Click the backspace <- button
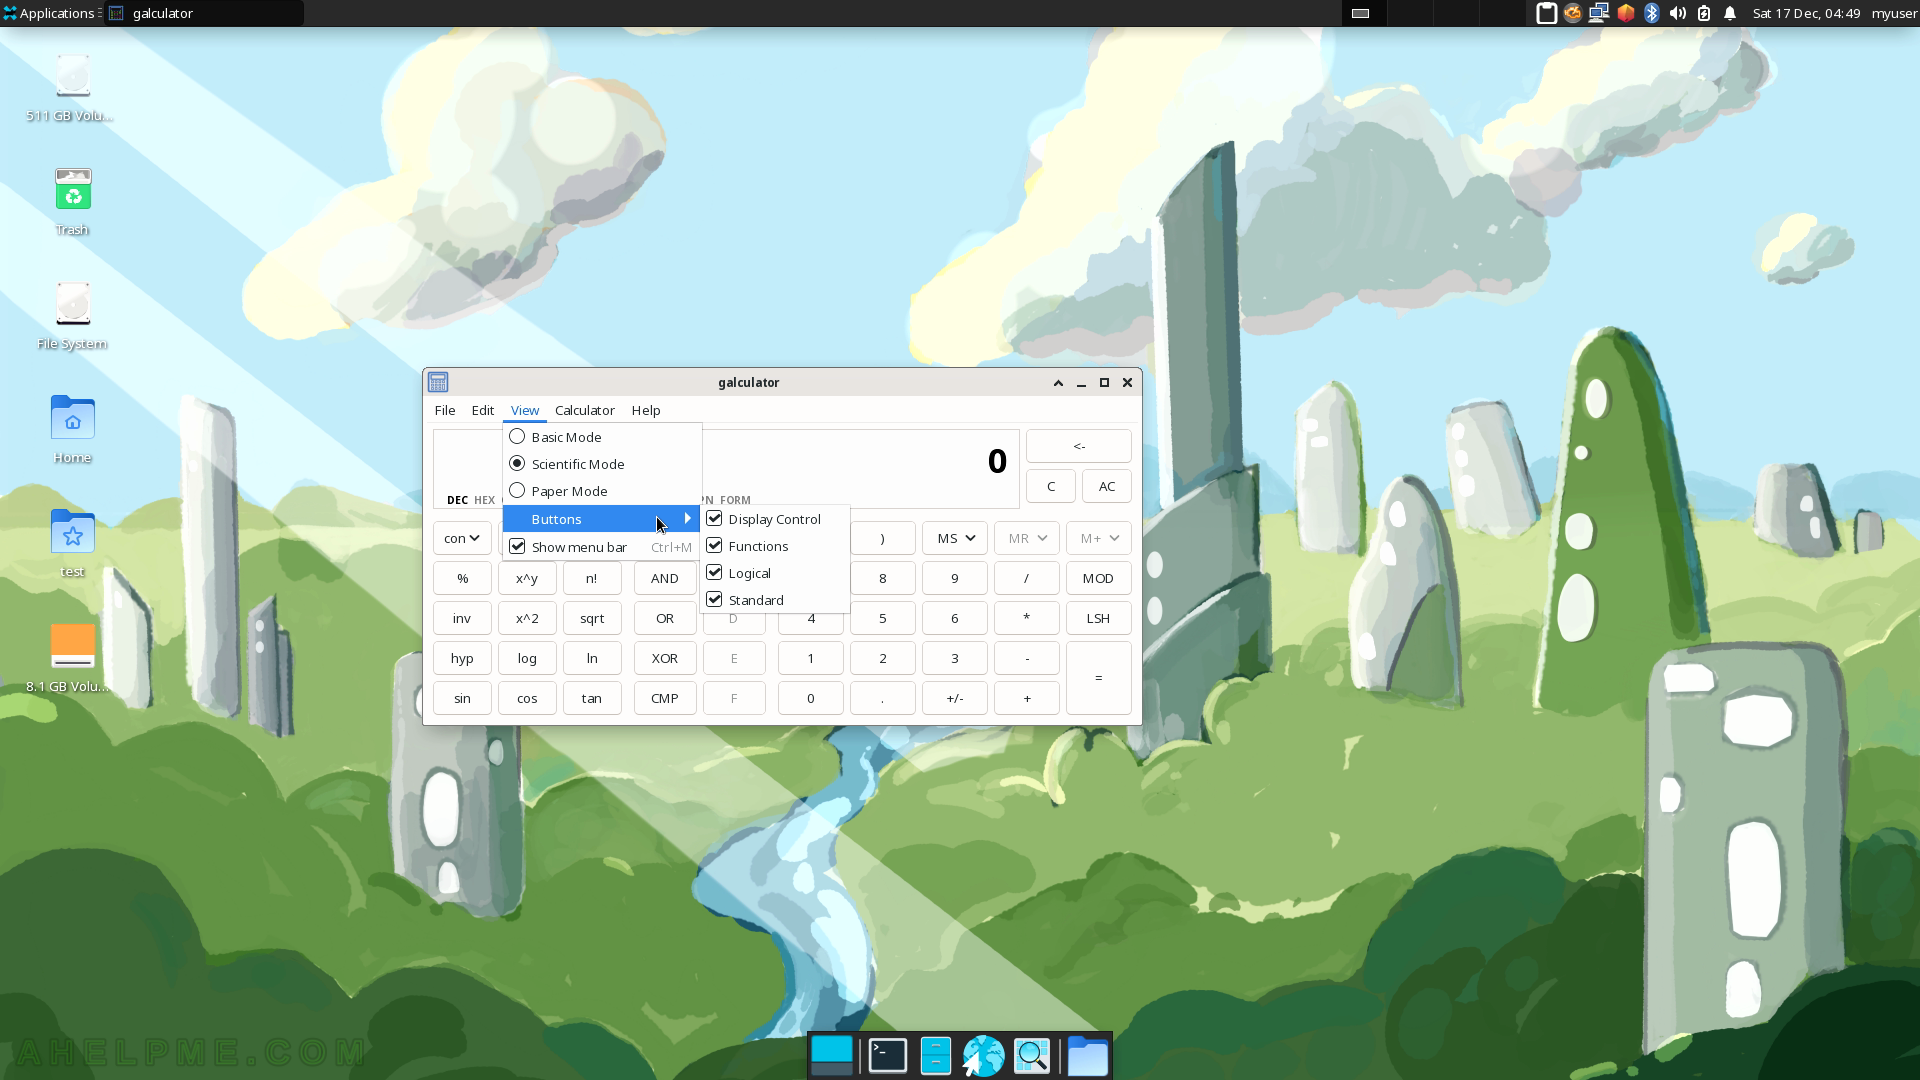Screen dimensions: 1920x1080 [x=1079, y=446]
